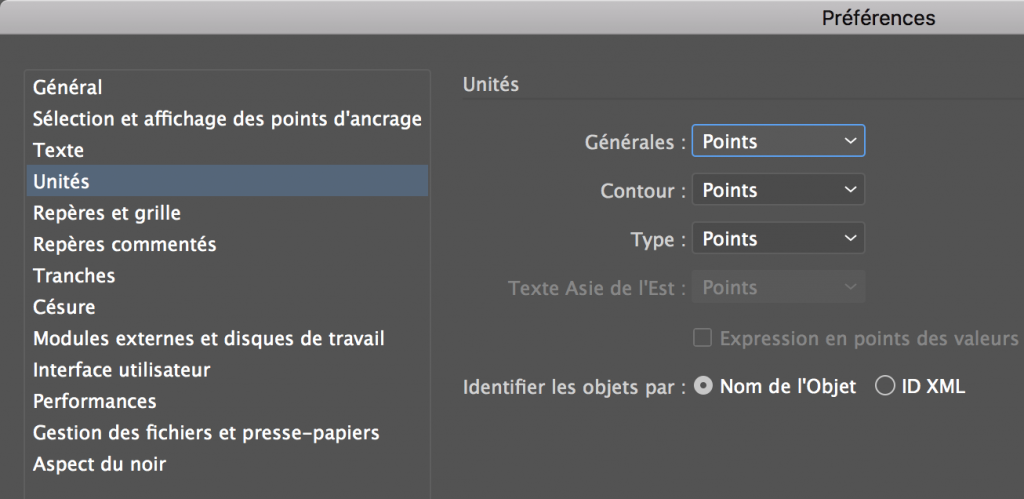Show the Repères commentés settings
Image resolution: width=1024 pixels, height=499 pixels.
124,244
